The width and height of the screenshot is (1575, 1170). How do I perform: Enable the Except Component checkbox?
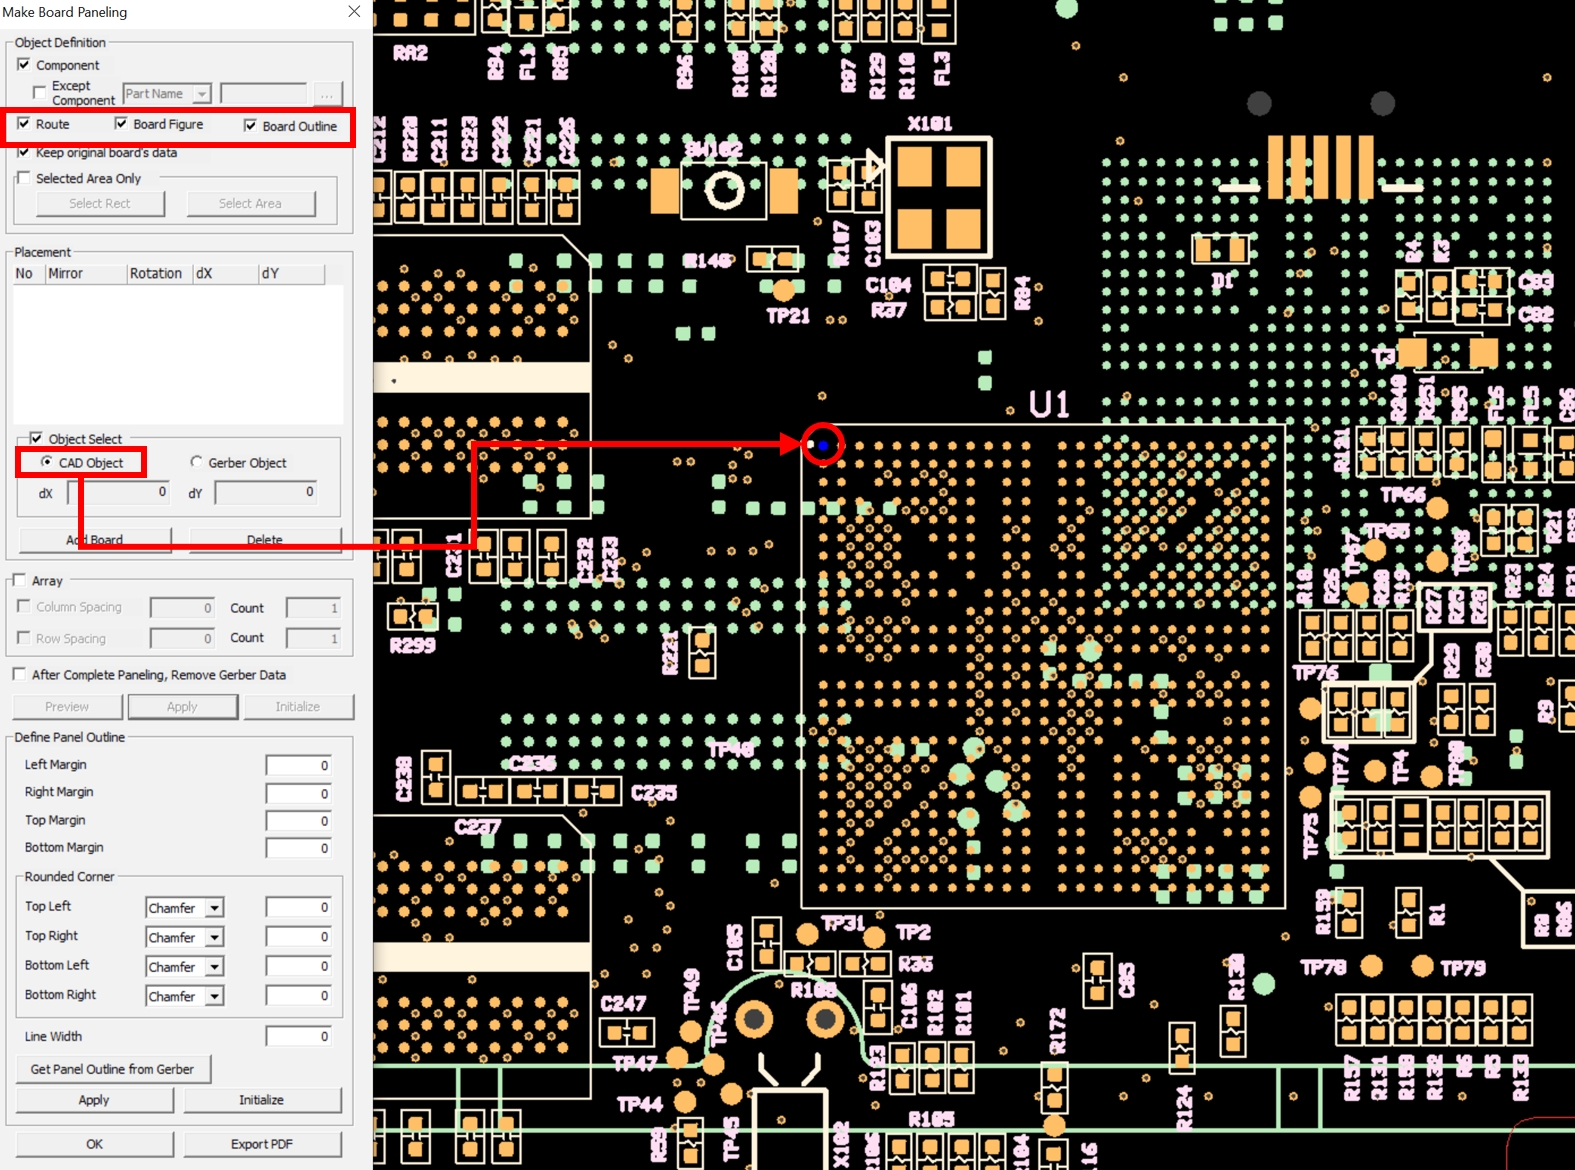(x=40, y=92)
